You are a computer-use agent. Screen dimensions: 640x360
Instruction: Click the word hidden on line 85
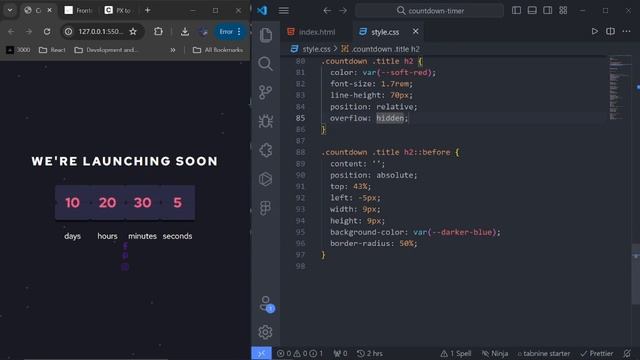pyautogui.click(x=390, y=118)
